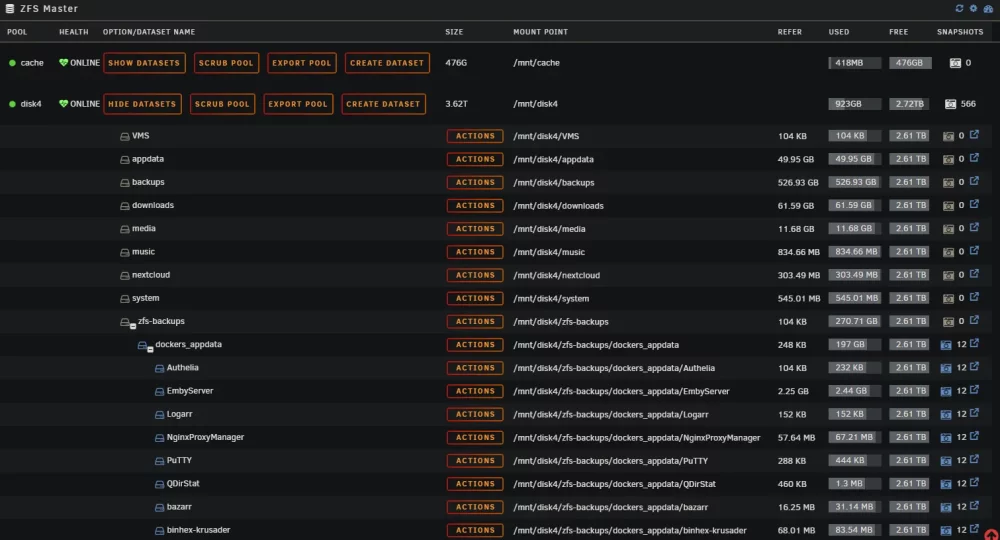The height and width of the screenshot is (540, 1000).
Task: Click the refresh icon in ZFS Master header
Action: click(959, 8)
